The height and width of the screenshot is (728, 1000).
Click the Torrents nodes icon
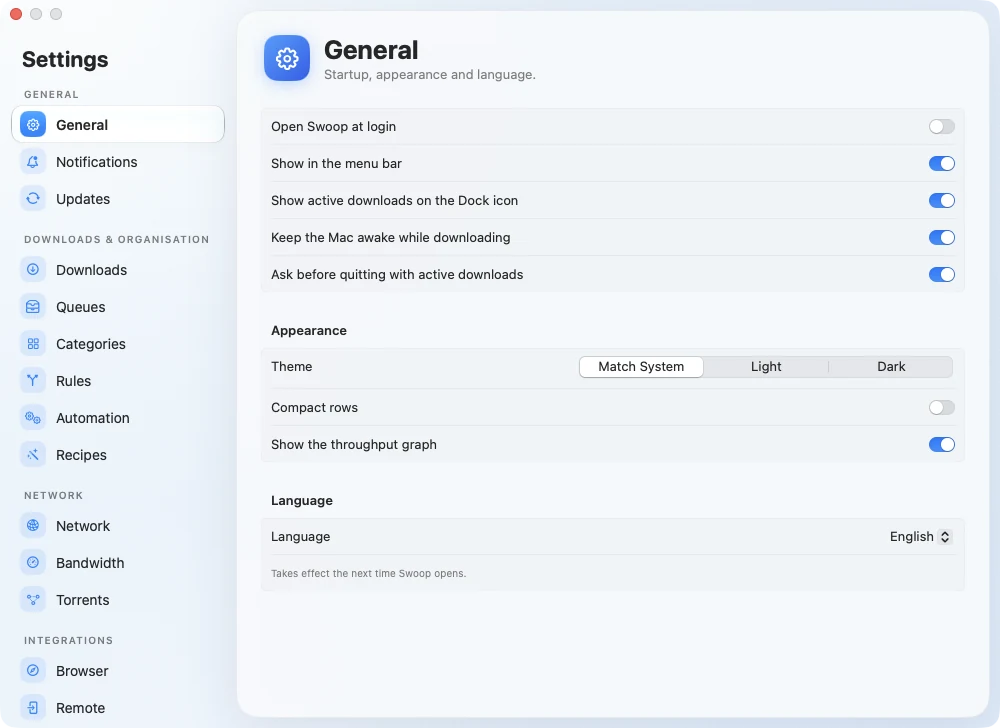[33, 600]
